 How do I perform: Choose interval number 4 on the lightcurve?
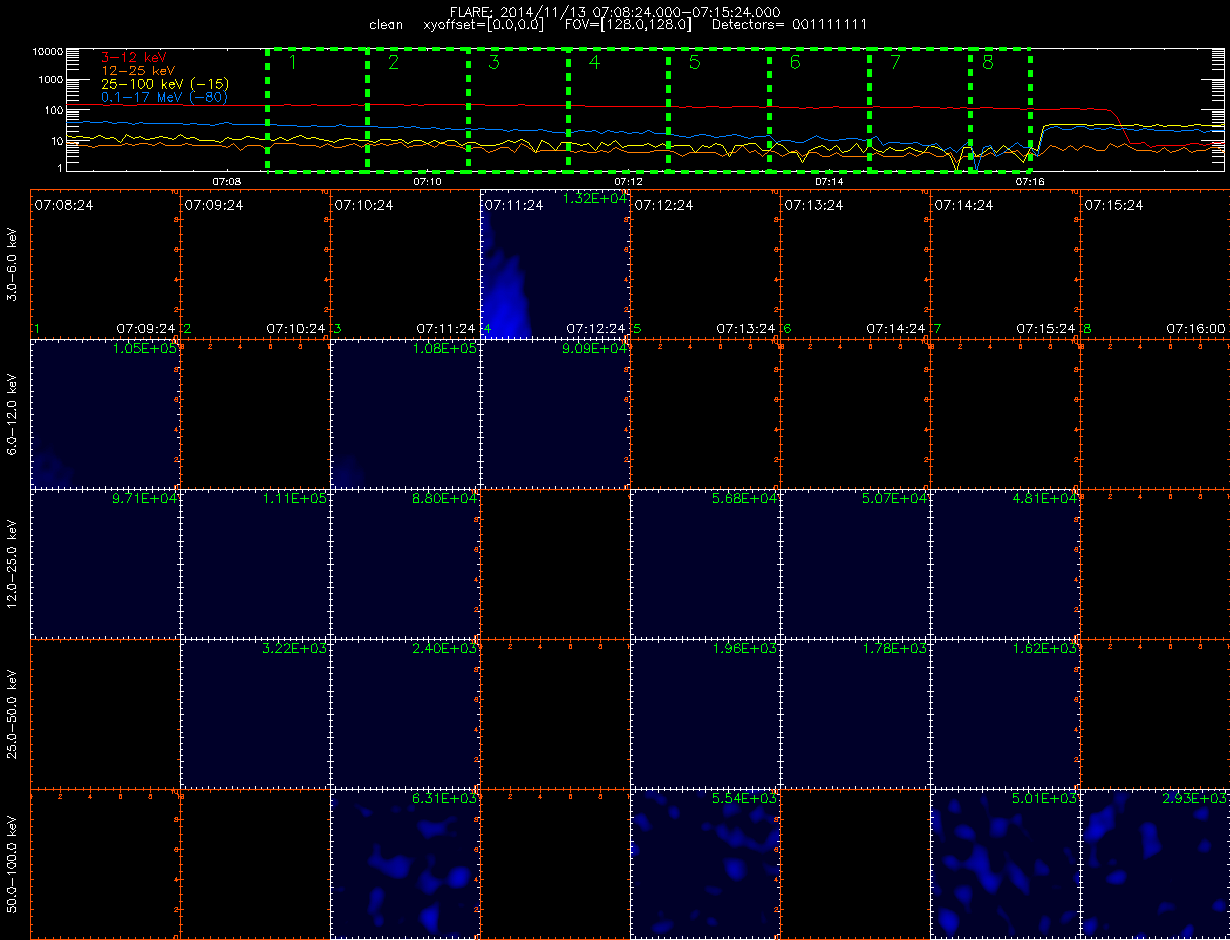tap(594, 63)
